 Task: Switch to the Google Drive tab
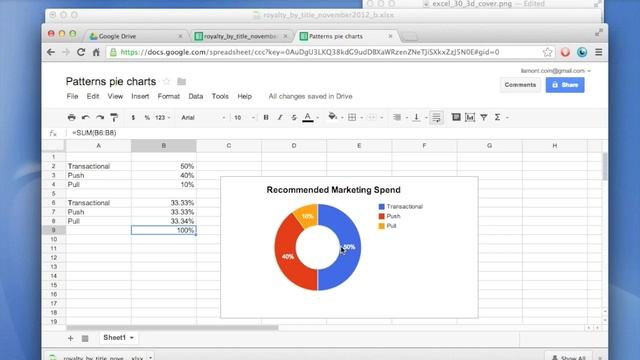coord(135,36)
